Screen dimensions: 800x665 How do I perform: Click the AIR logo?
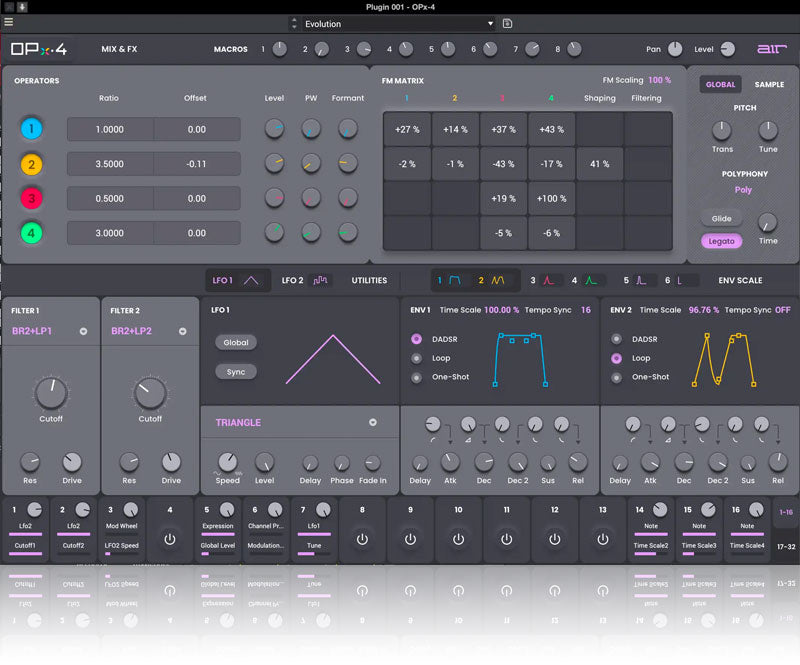[x=771, y=49]
